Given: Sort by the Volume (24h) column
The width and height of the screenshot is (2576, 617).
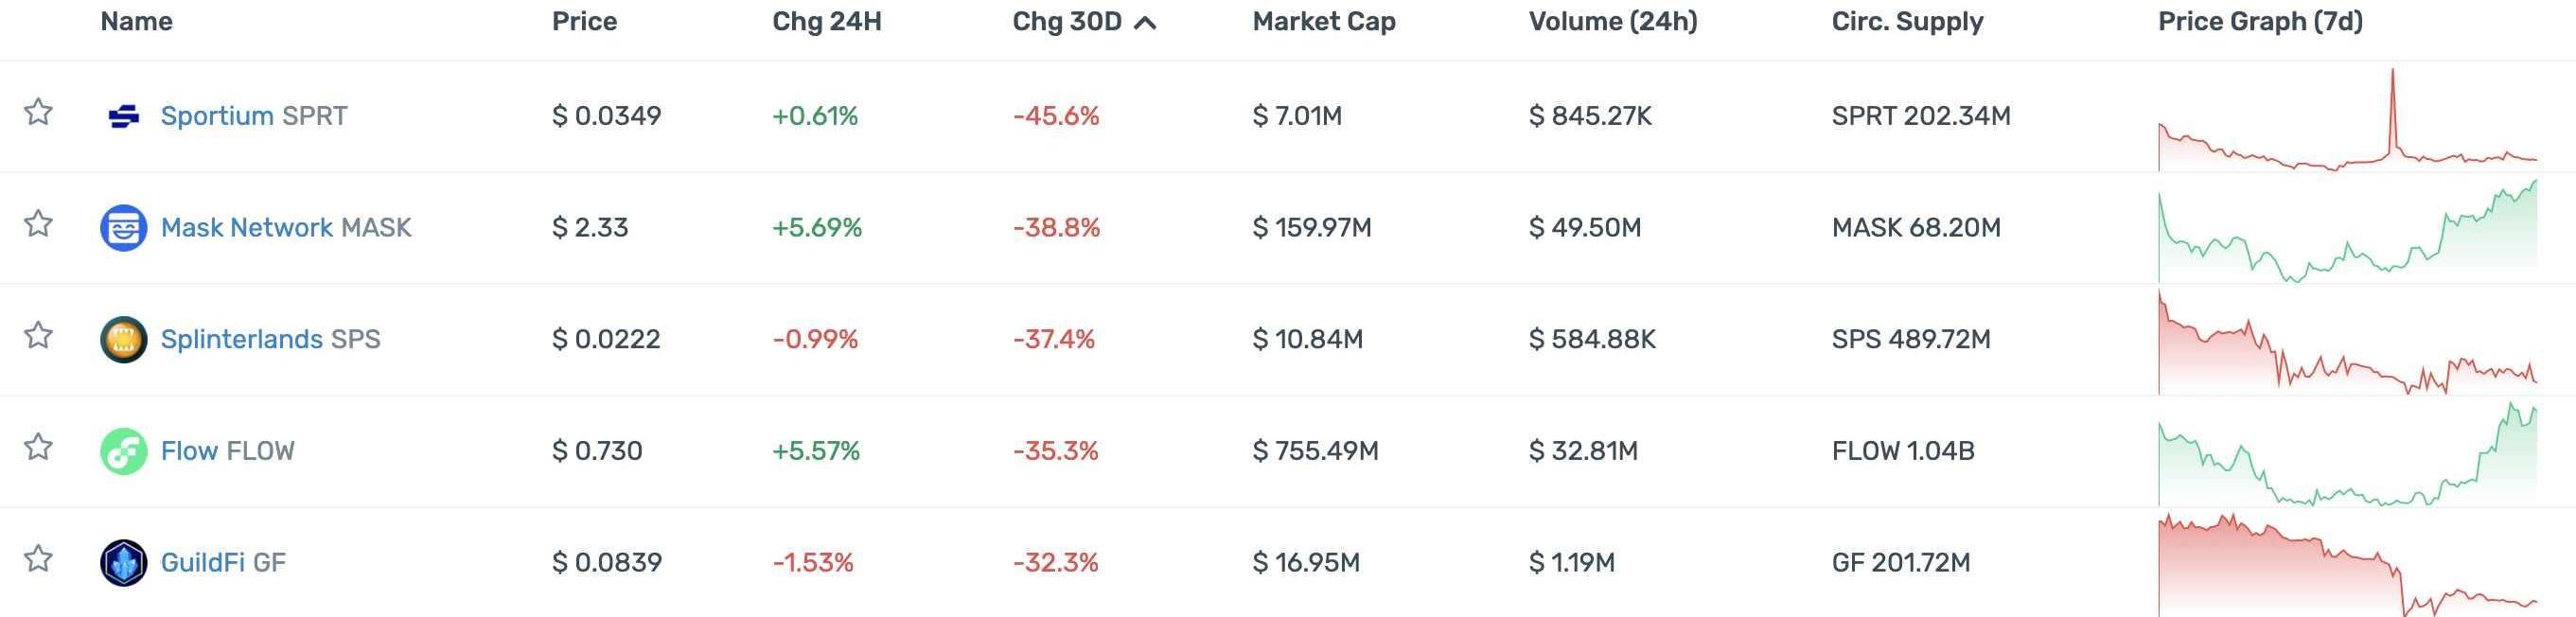Looking at the screenshot, I should coord(1612,22).
